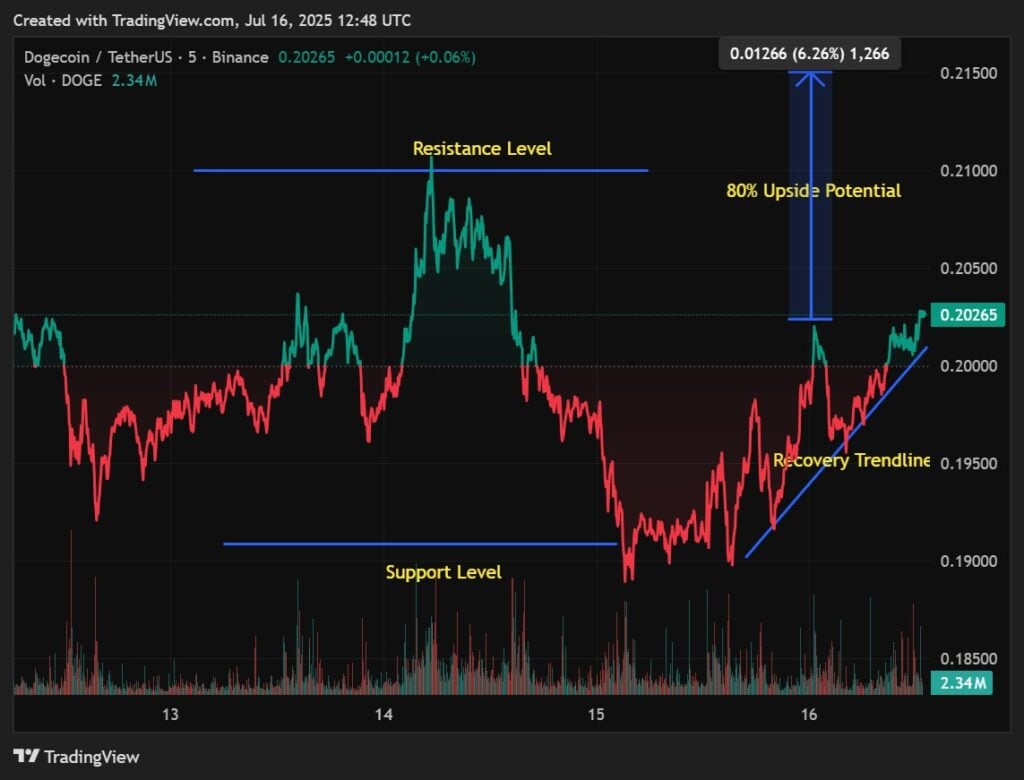Click the 0.20265 price in chart header
1024x780 pixels.
pyautogui.click(x=306, y=57)
